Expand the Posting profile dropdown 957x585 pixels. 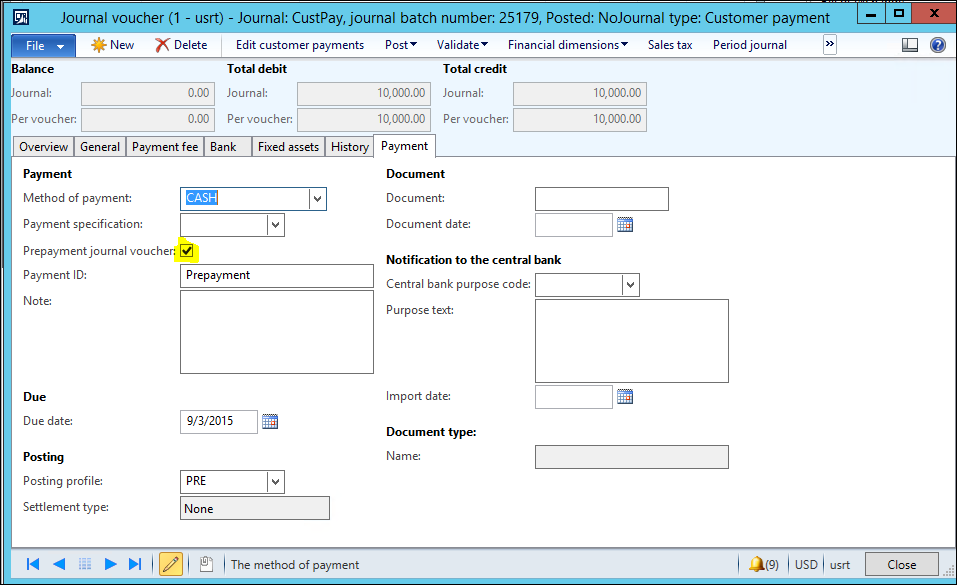(275, 482)
